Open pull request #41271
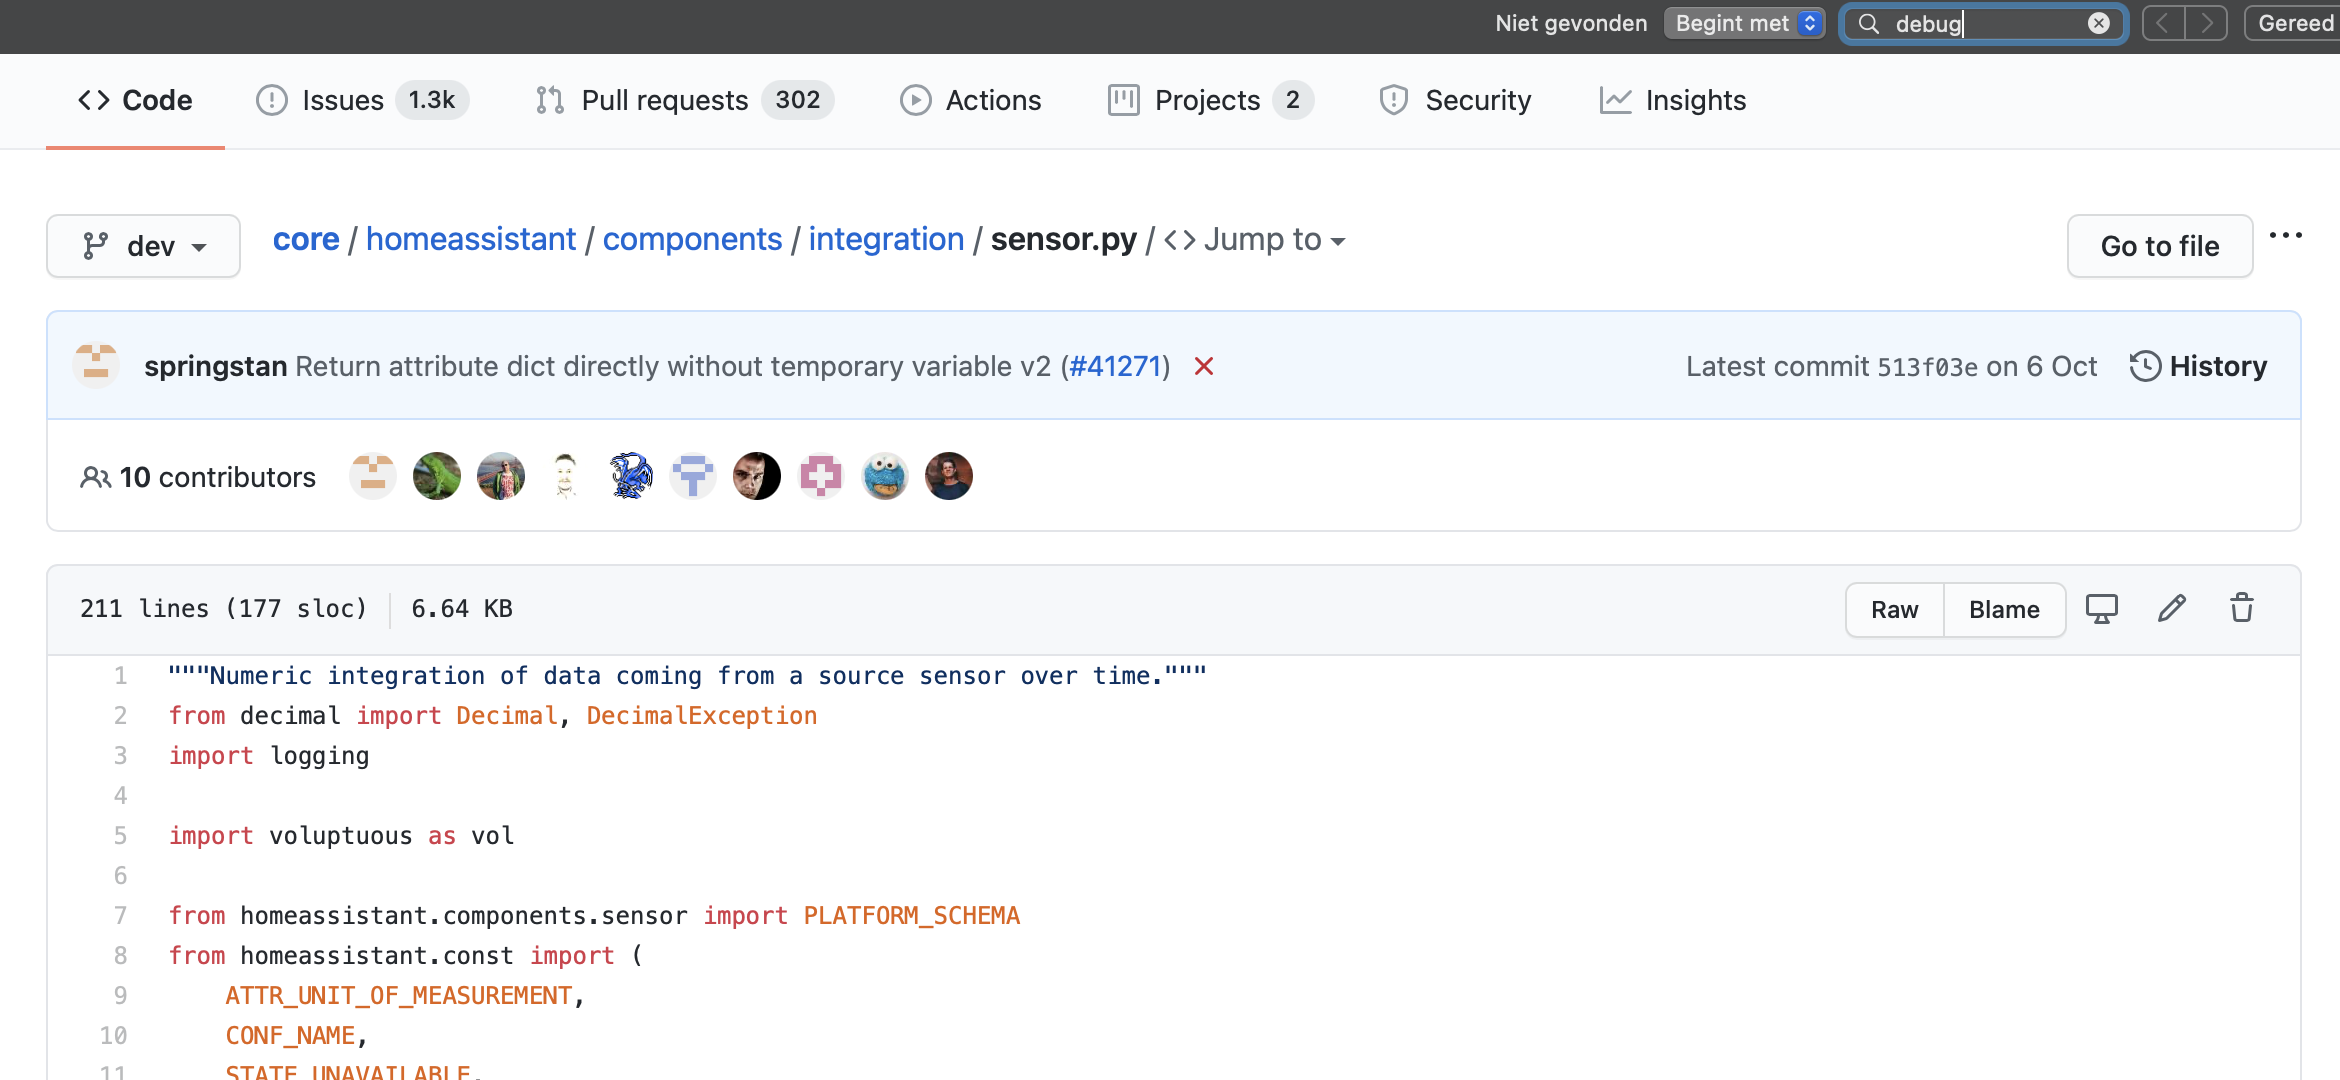The image size is (2340, 1080). tap(1117, 366)
